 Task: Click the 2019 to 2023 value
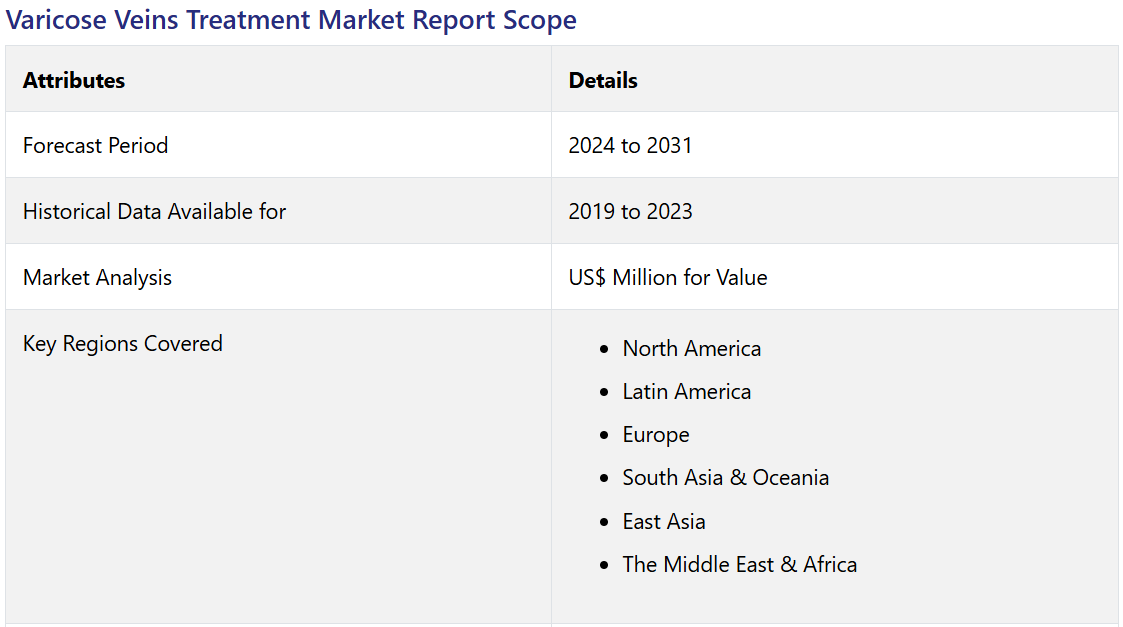pyautogui.click(x=630, y=211)
